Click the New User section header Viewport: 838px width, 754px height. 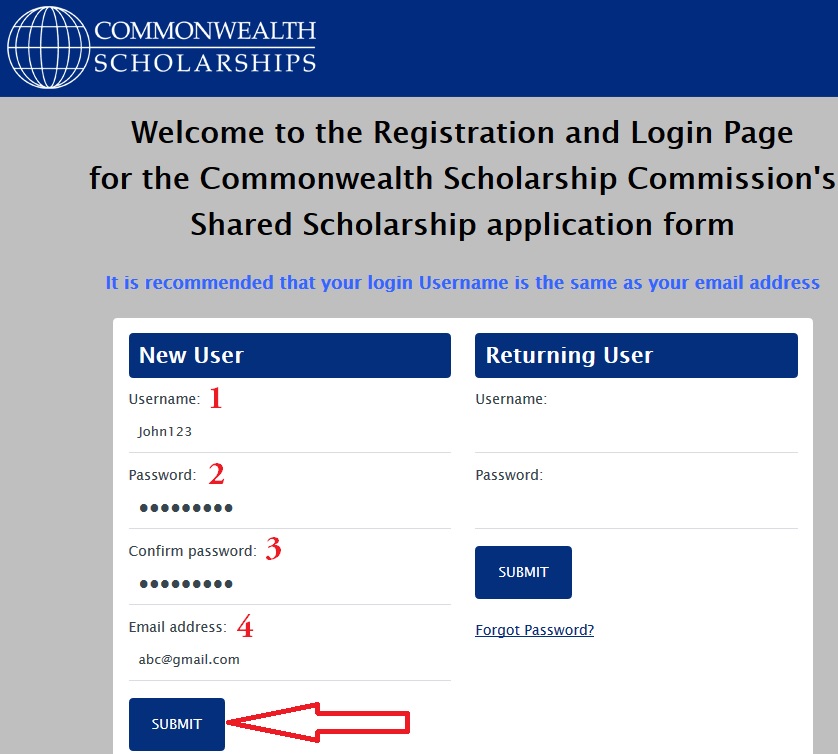tap(289, 356)
